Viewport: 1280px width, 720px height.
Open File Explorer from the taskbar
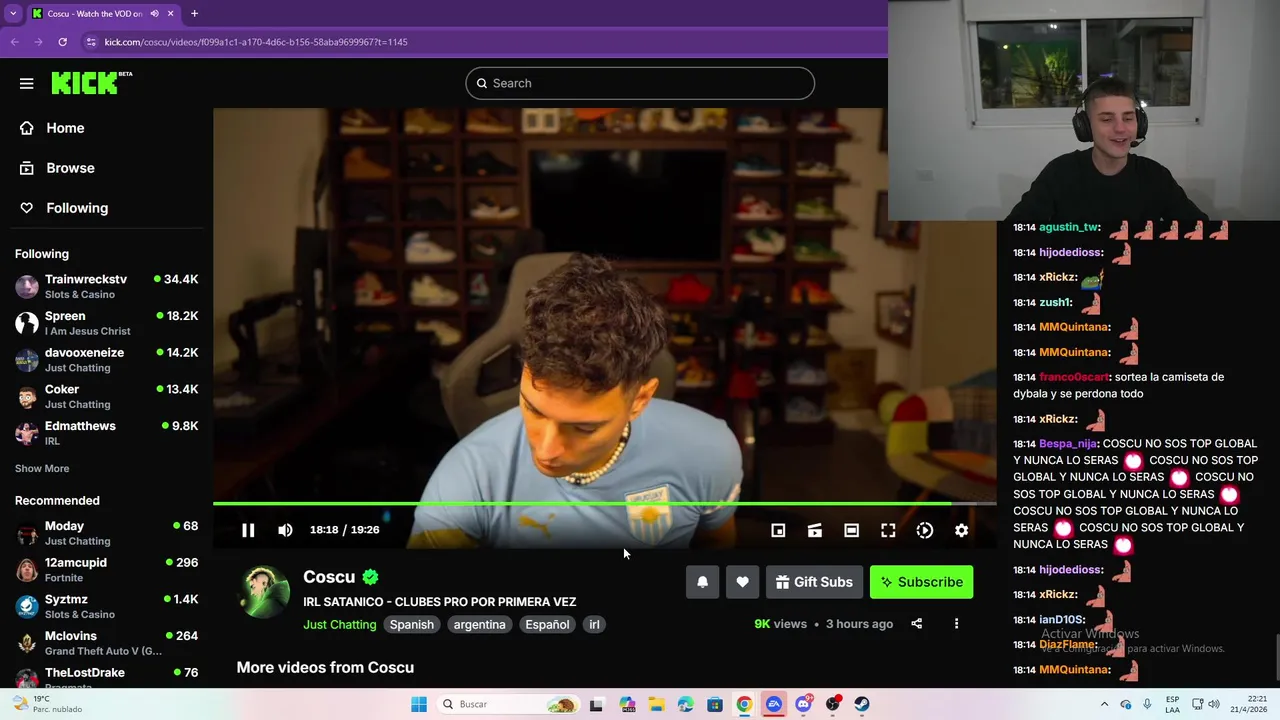[x=656, y=704]
